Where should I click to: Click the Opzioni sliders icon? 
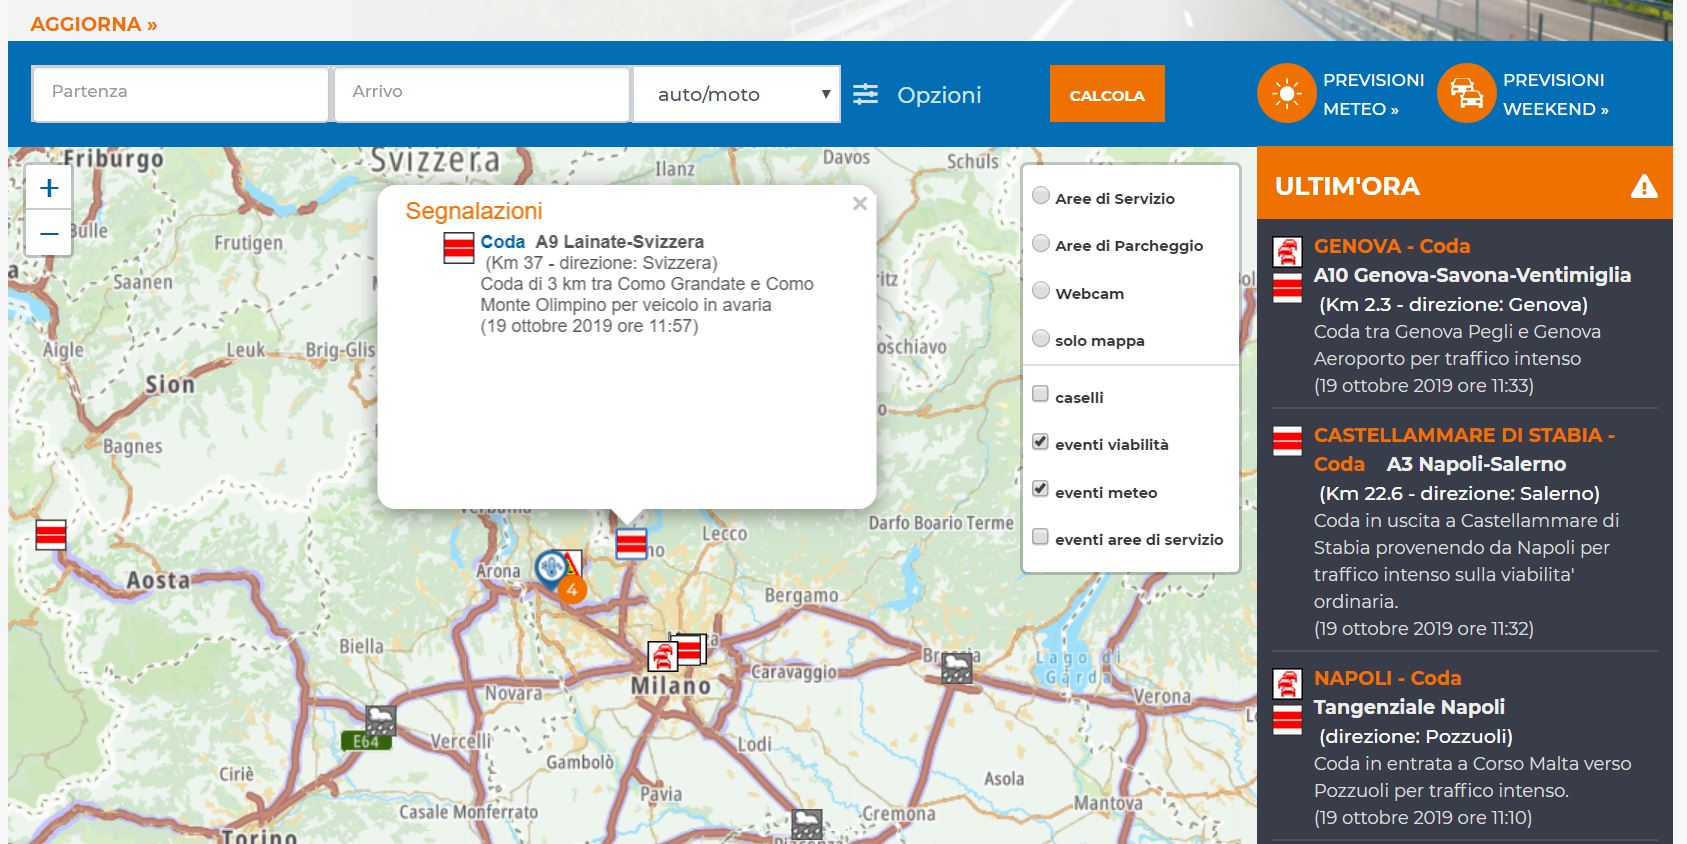(866, 94)
